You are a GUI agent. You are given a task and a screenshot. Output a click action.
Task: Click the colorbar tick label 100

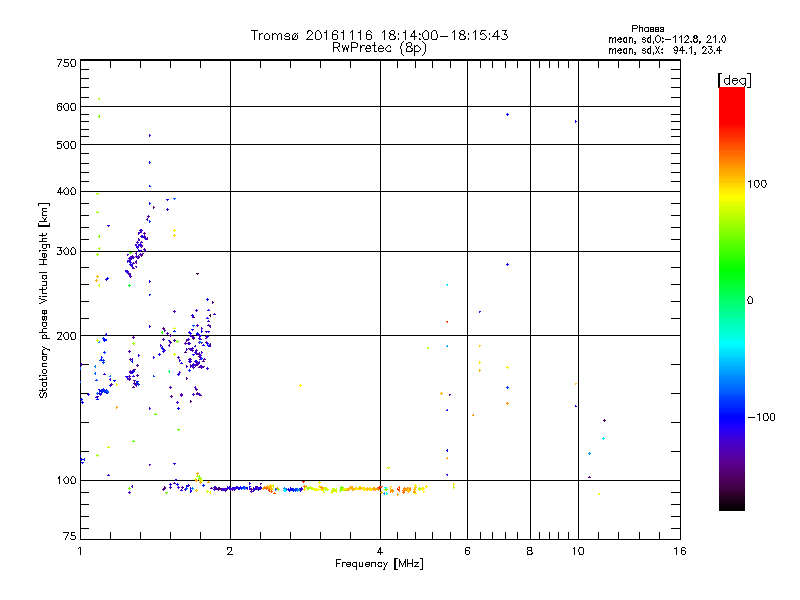764,184
